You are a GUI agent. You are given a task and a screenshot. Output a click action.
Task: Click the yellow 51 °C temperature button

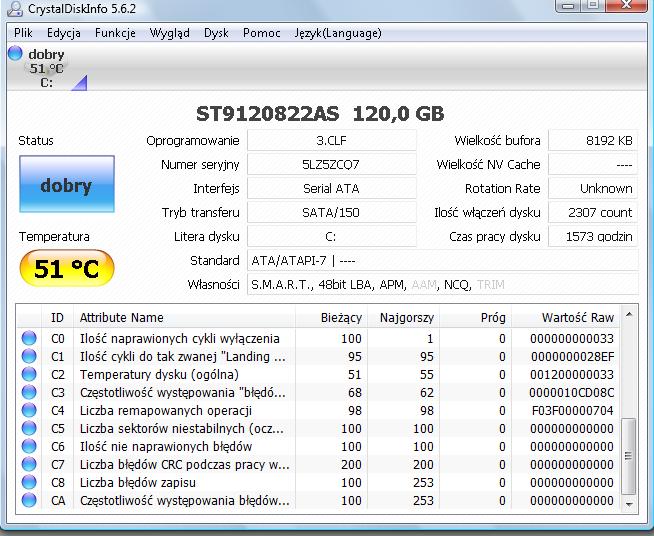[x=67, y=268]
